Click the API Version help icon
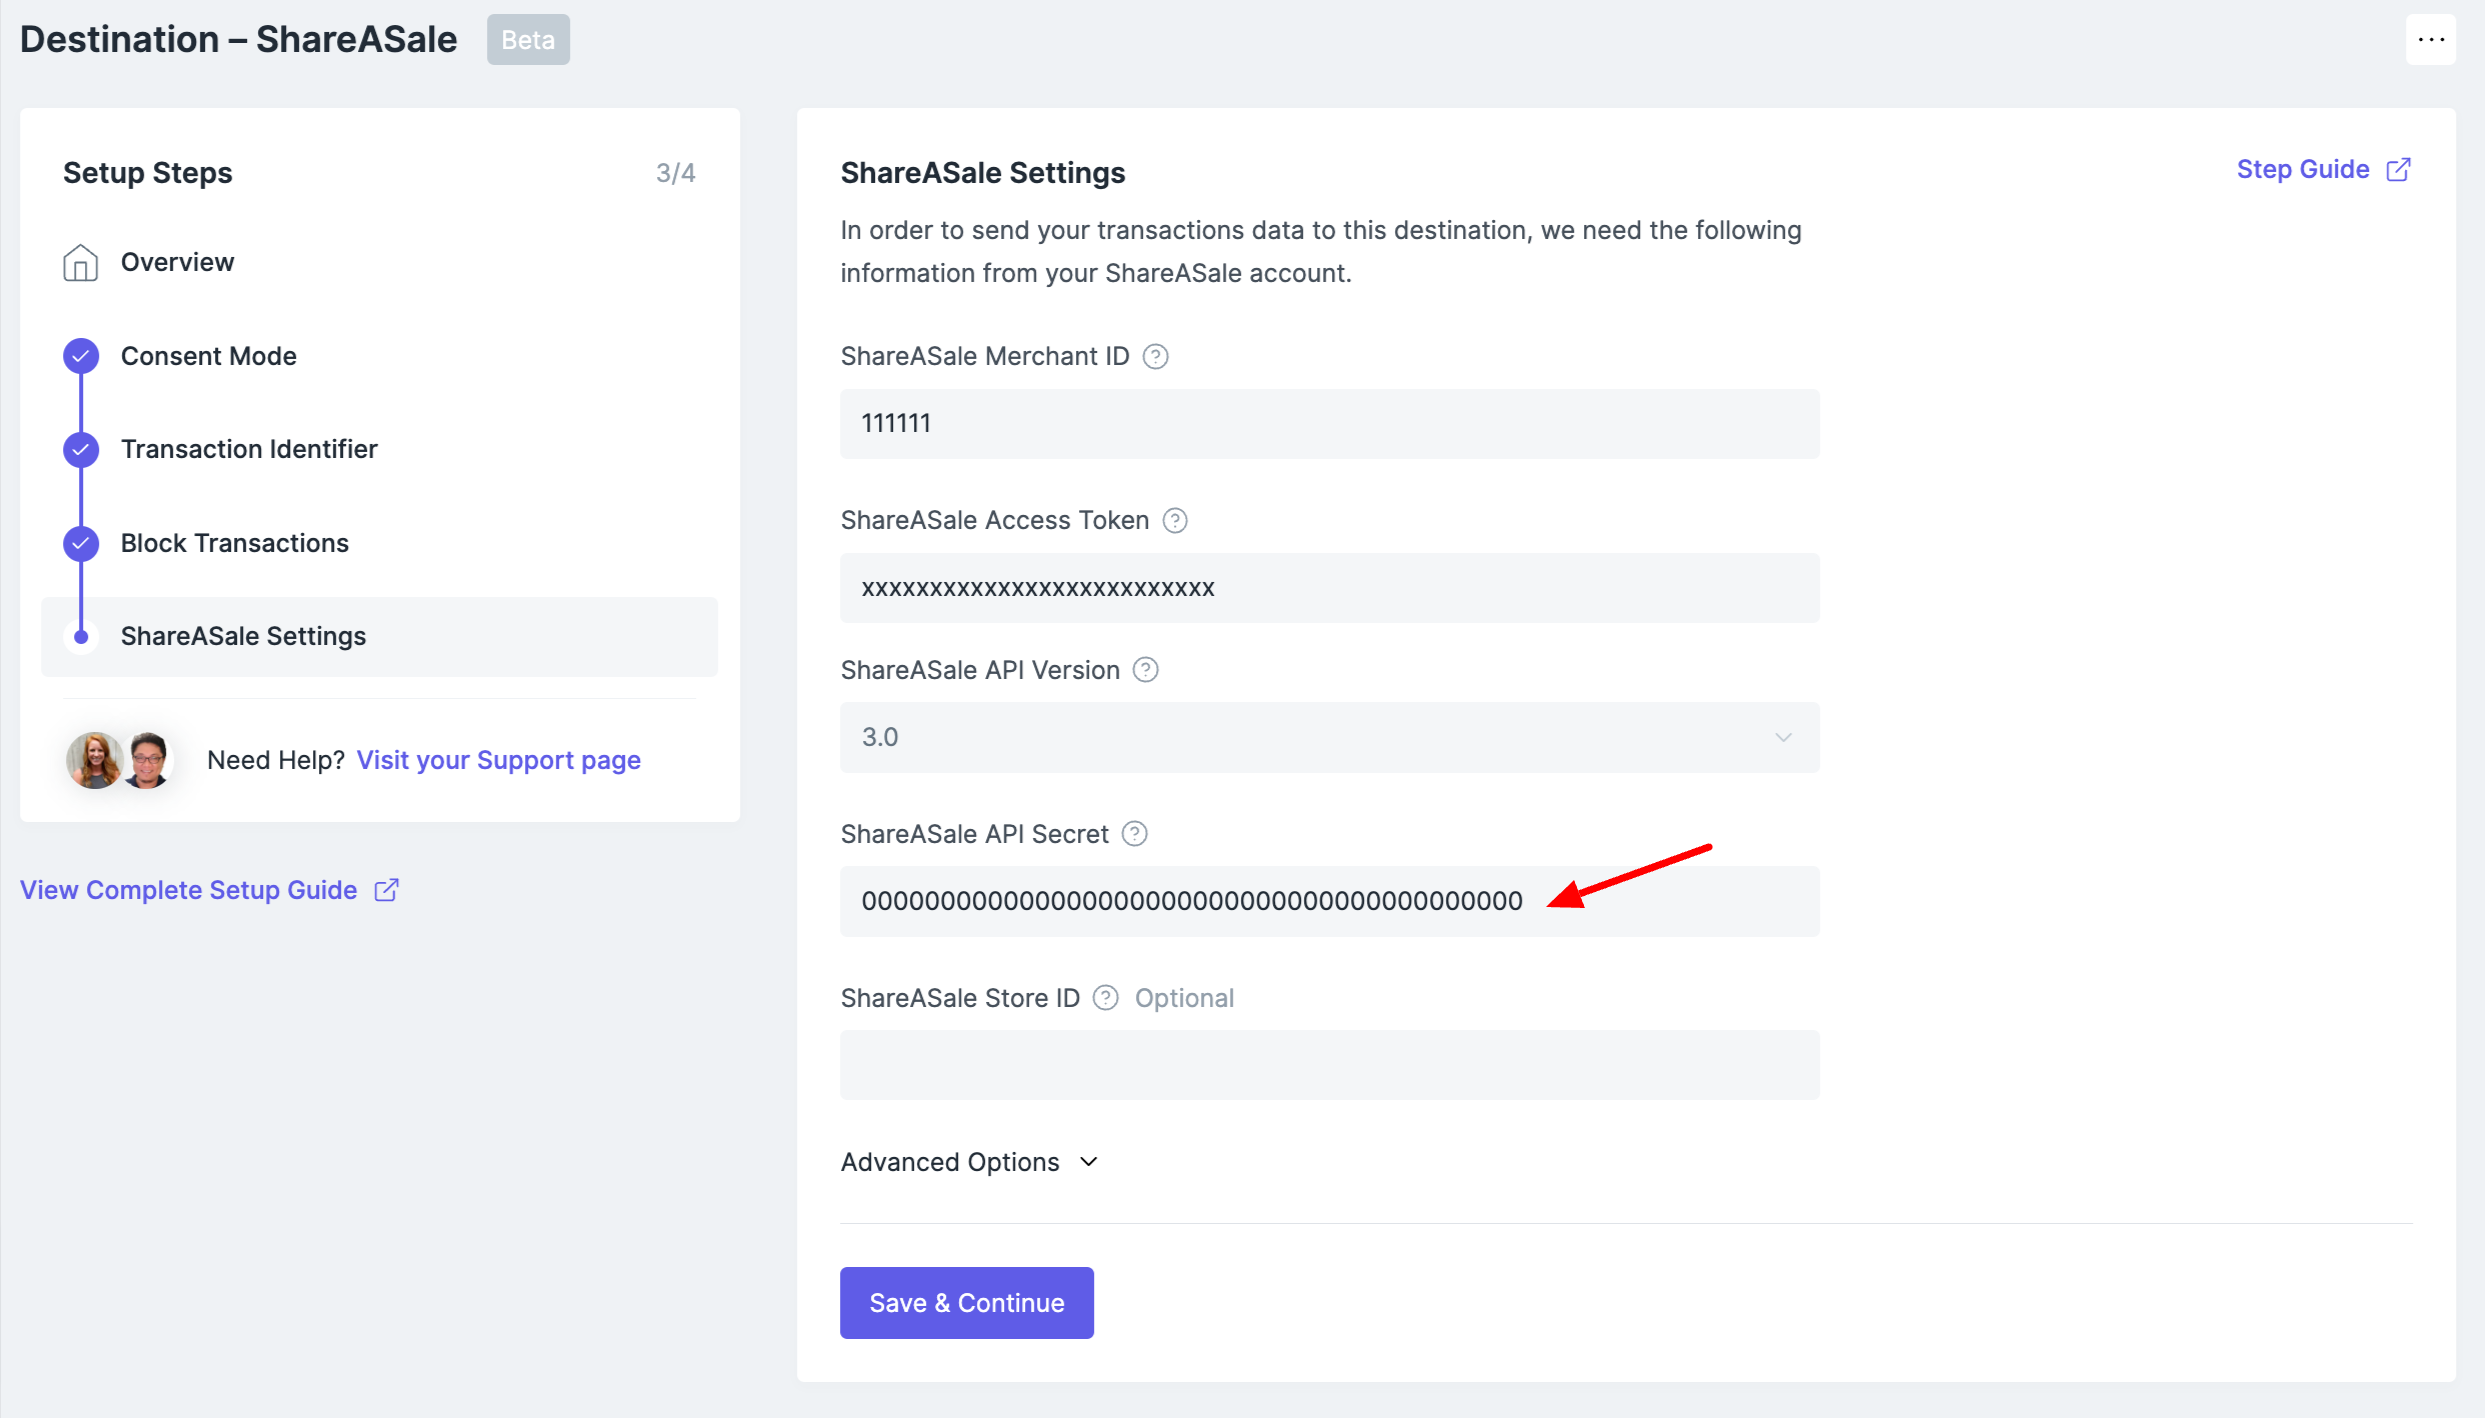The width and height of the screenshot is (2485, 1418). (x=1145, y=670)
